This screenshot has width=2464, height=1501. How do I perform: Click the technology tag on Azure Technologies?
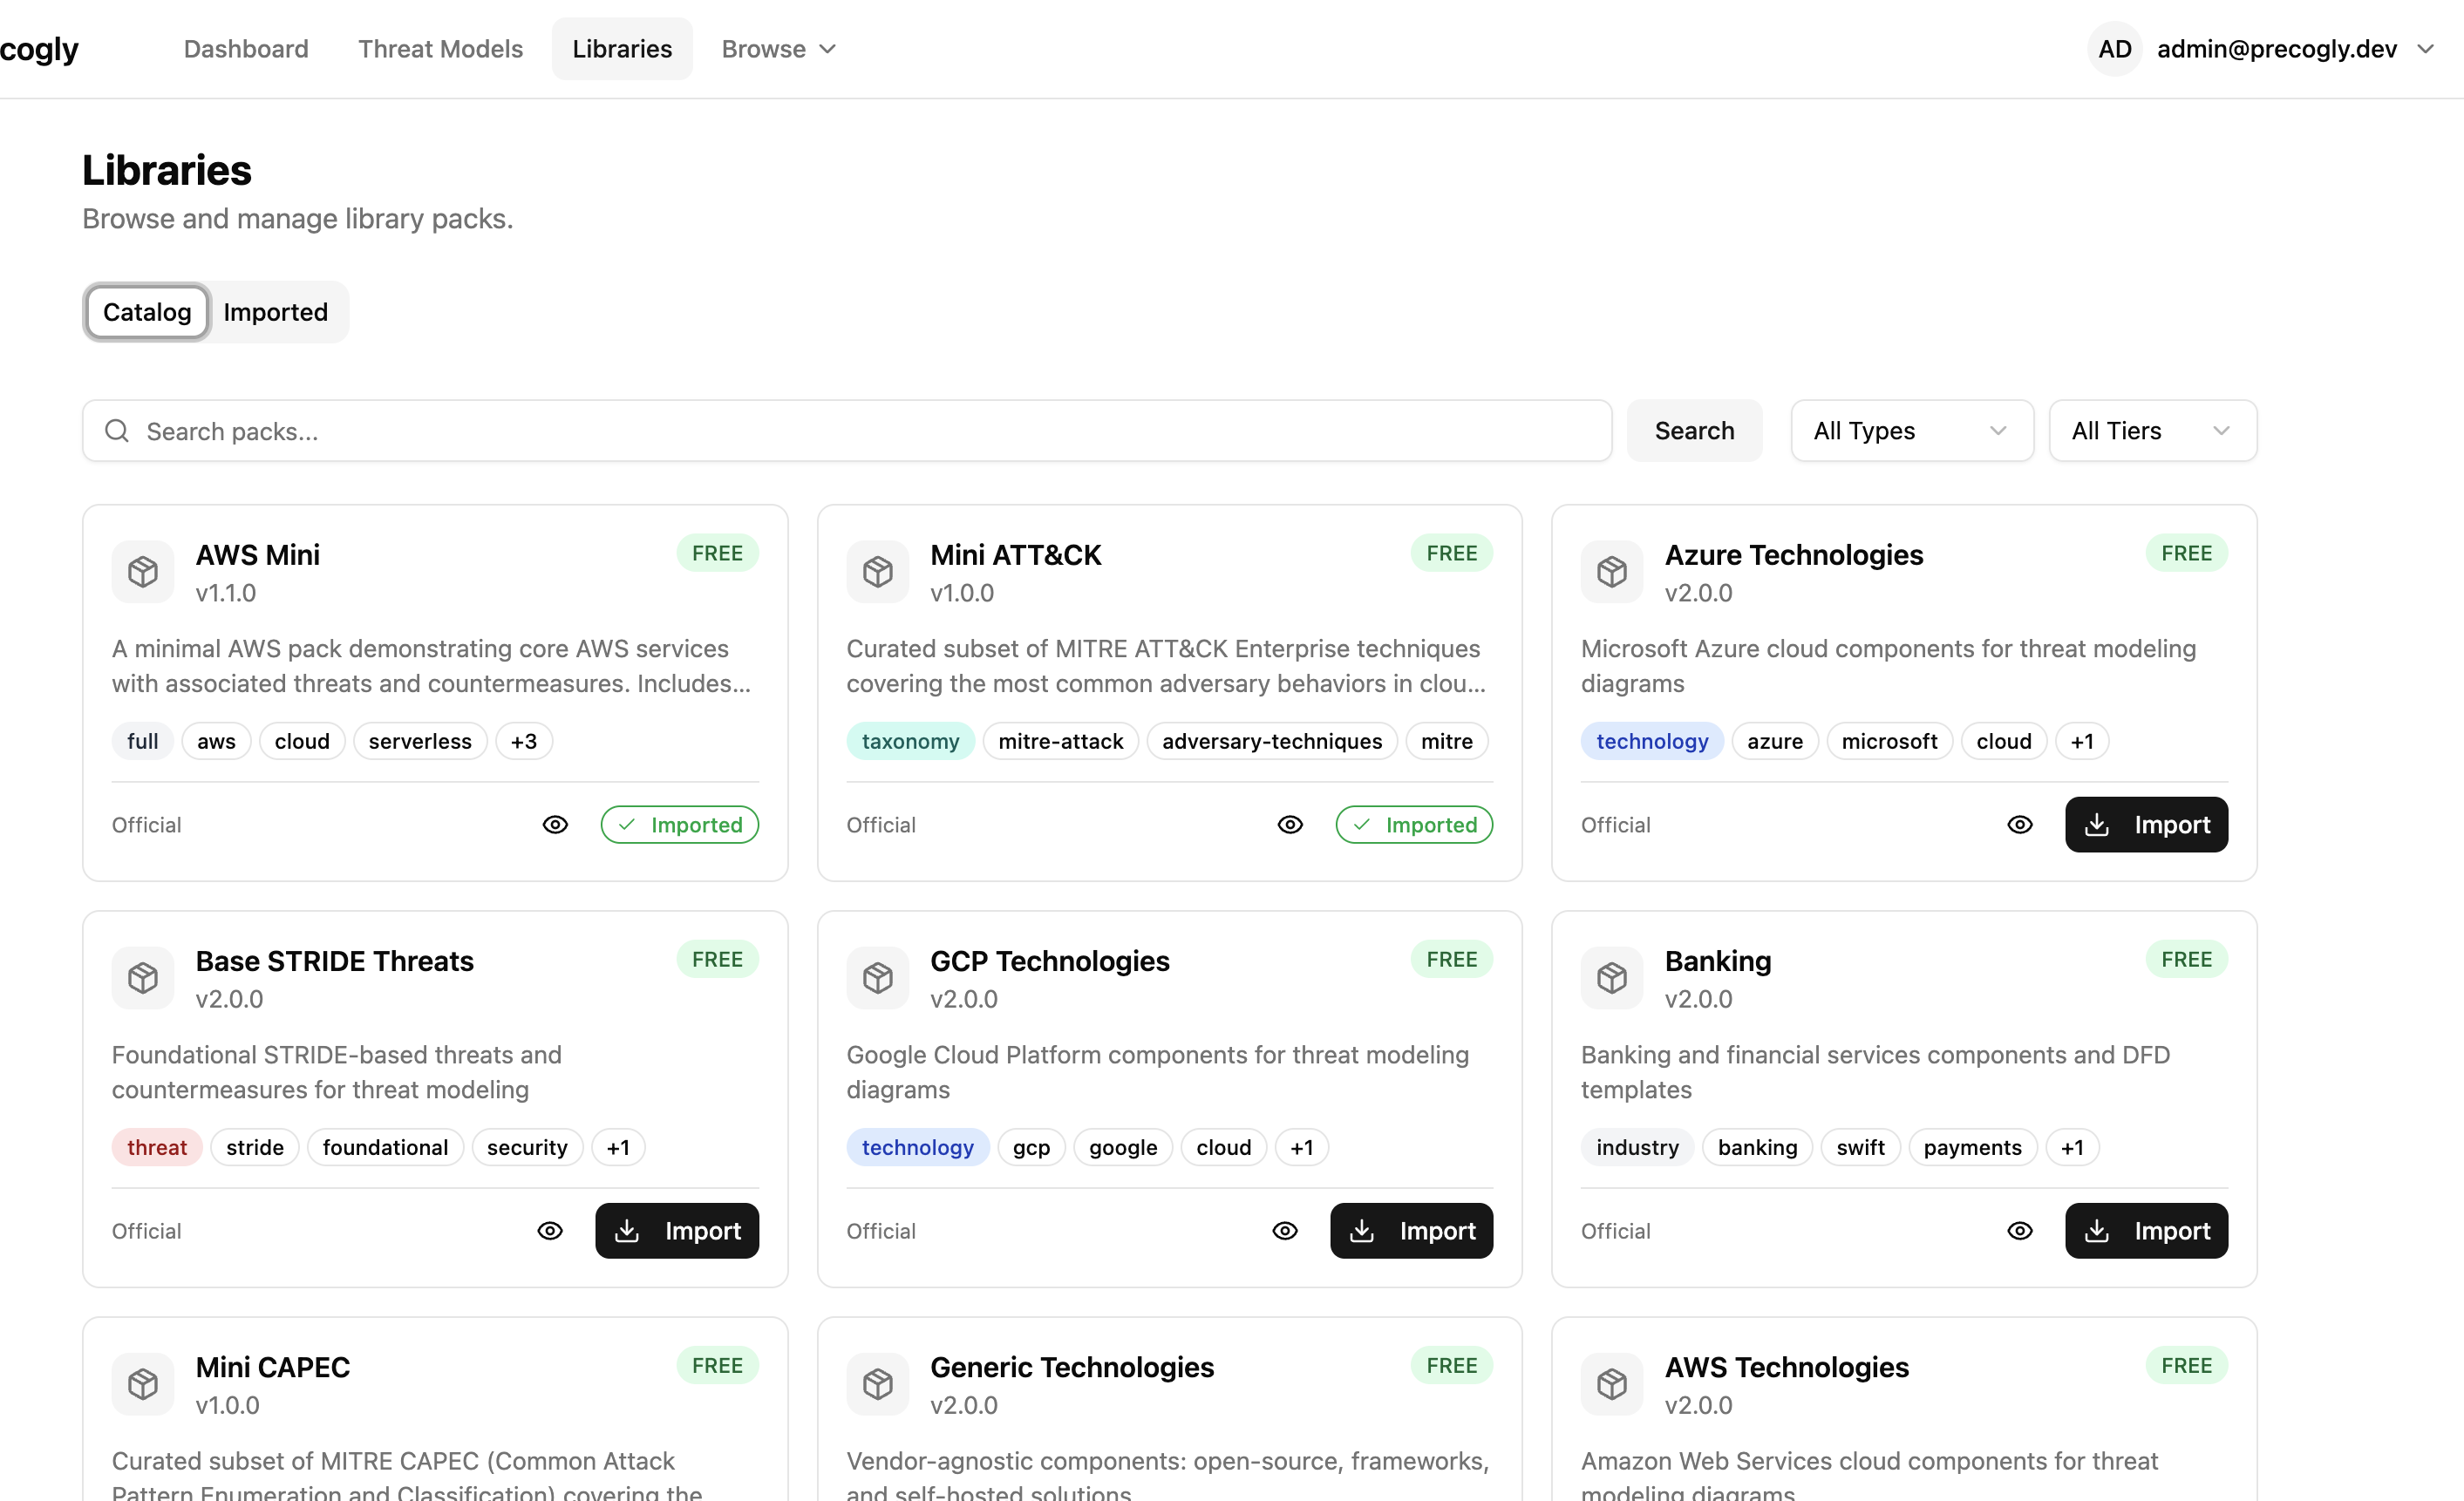(1651, 741)
